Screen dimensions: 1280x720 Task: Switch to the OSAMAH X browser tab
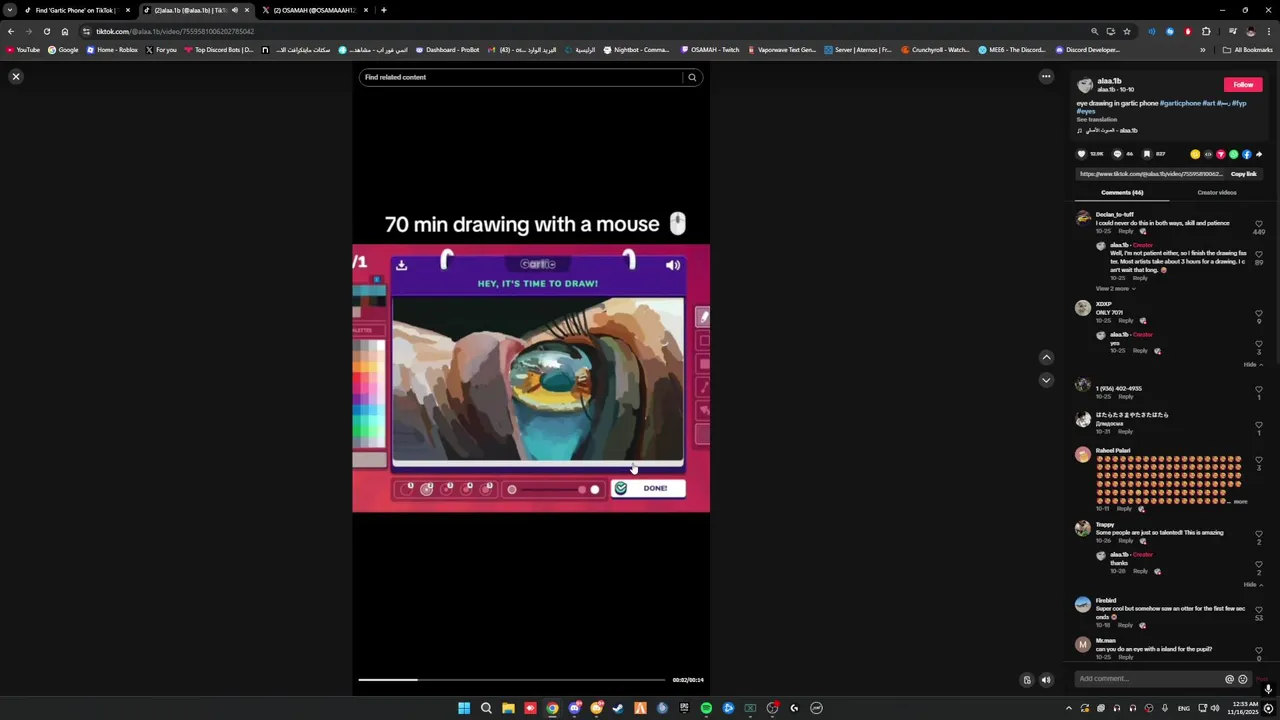click(x=314, y=10)
